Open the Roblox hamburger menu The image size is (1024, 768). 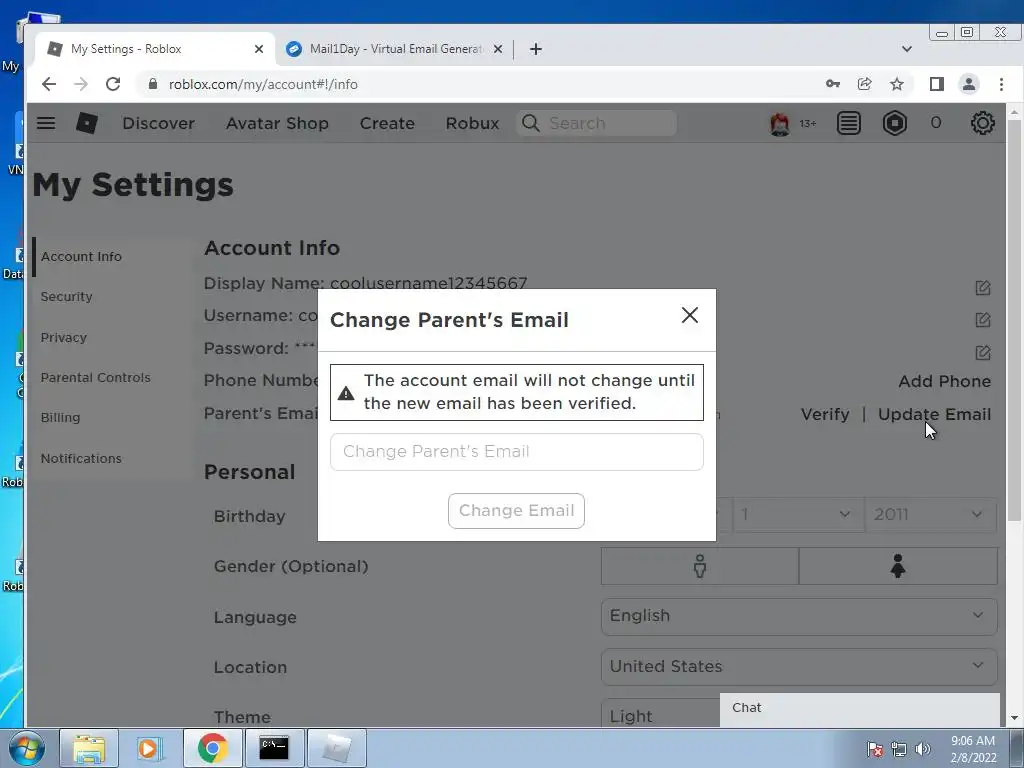[x=46, y=123]
